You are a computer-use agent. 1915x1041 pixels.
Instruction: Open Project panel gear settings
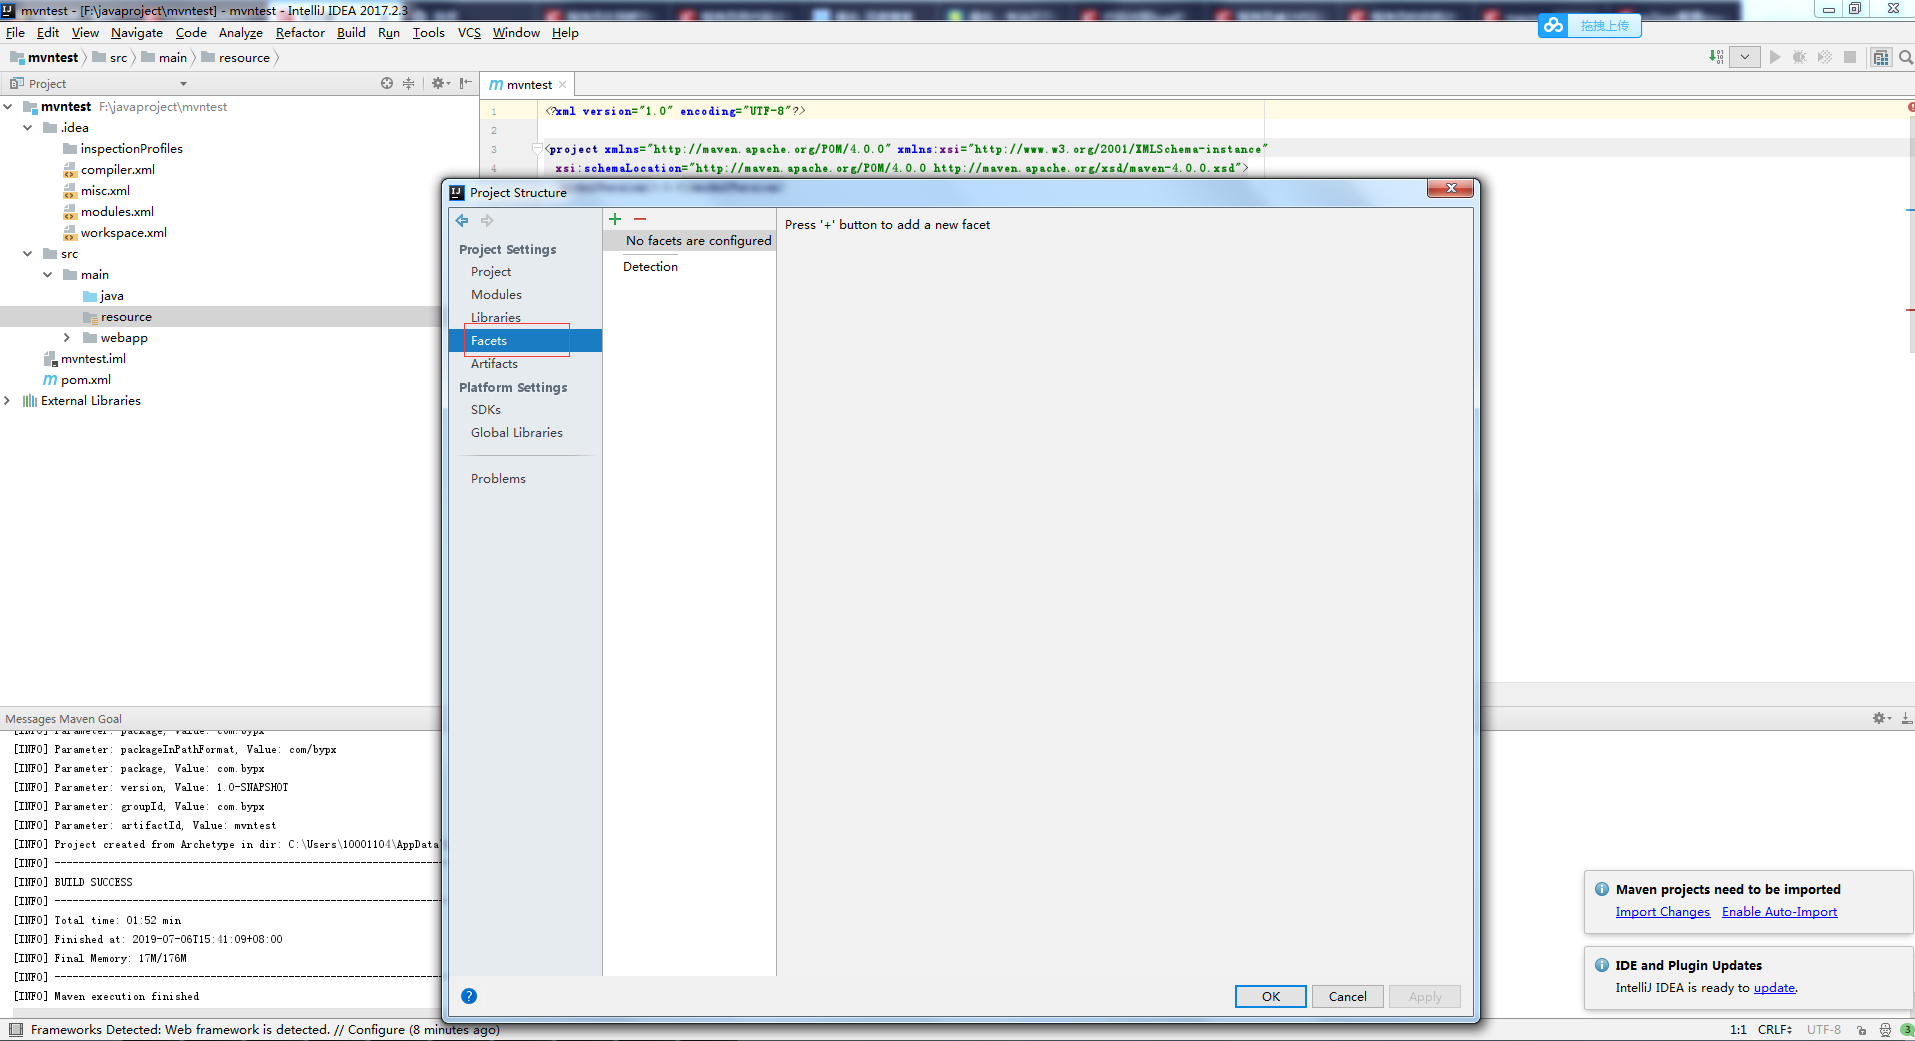[440, 83]
